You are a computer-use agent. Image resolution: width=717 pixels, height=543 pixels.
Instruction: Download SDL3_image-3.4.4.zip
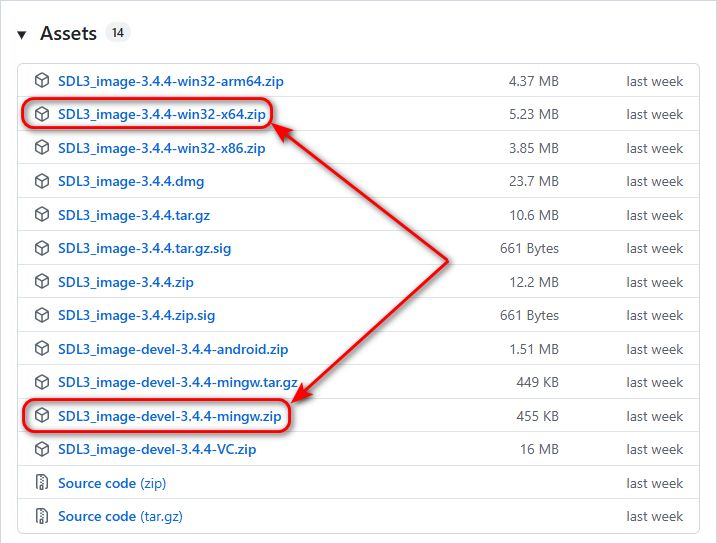[x=126, y=282]
